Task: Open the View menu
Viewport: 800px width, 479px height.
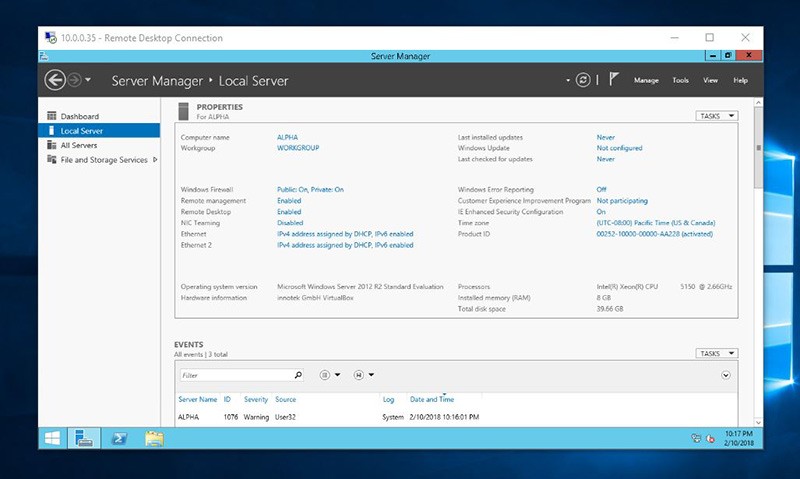Action: point(710,80)
